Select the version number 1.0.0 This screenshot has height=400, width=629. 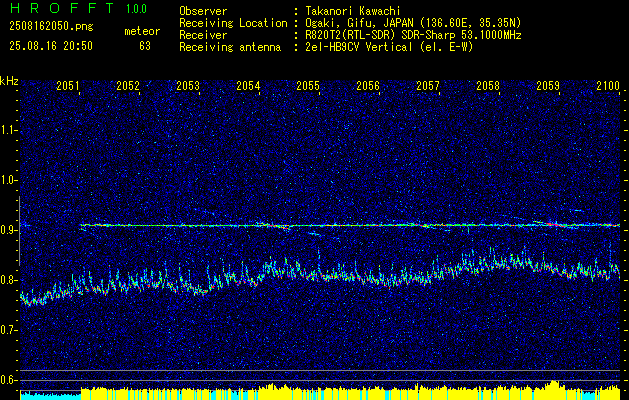136,8
